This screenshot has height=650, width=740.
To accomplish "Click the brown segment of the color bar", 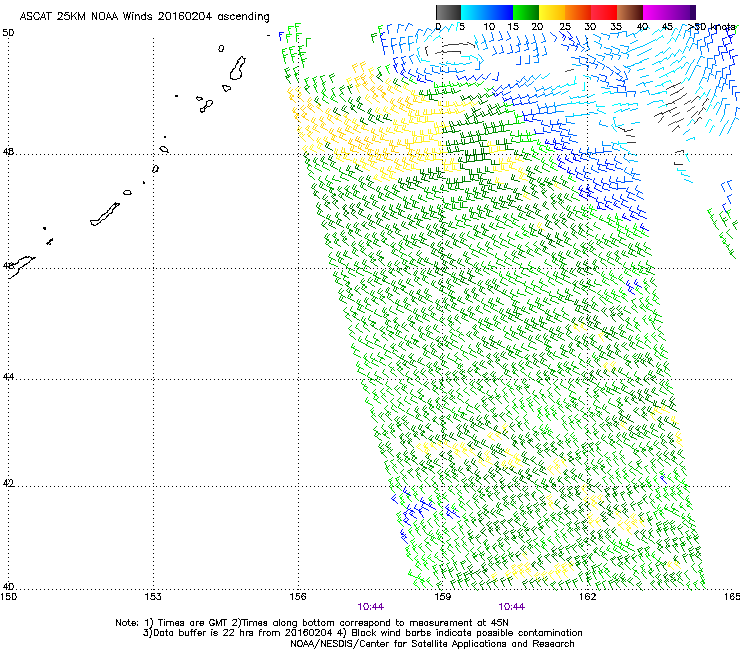I will click(630, 12).
